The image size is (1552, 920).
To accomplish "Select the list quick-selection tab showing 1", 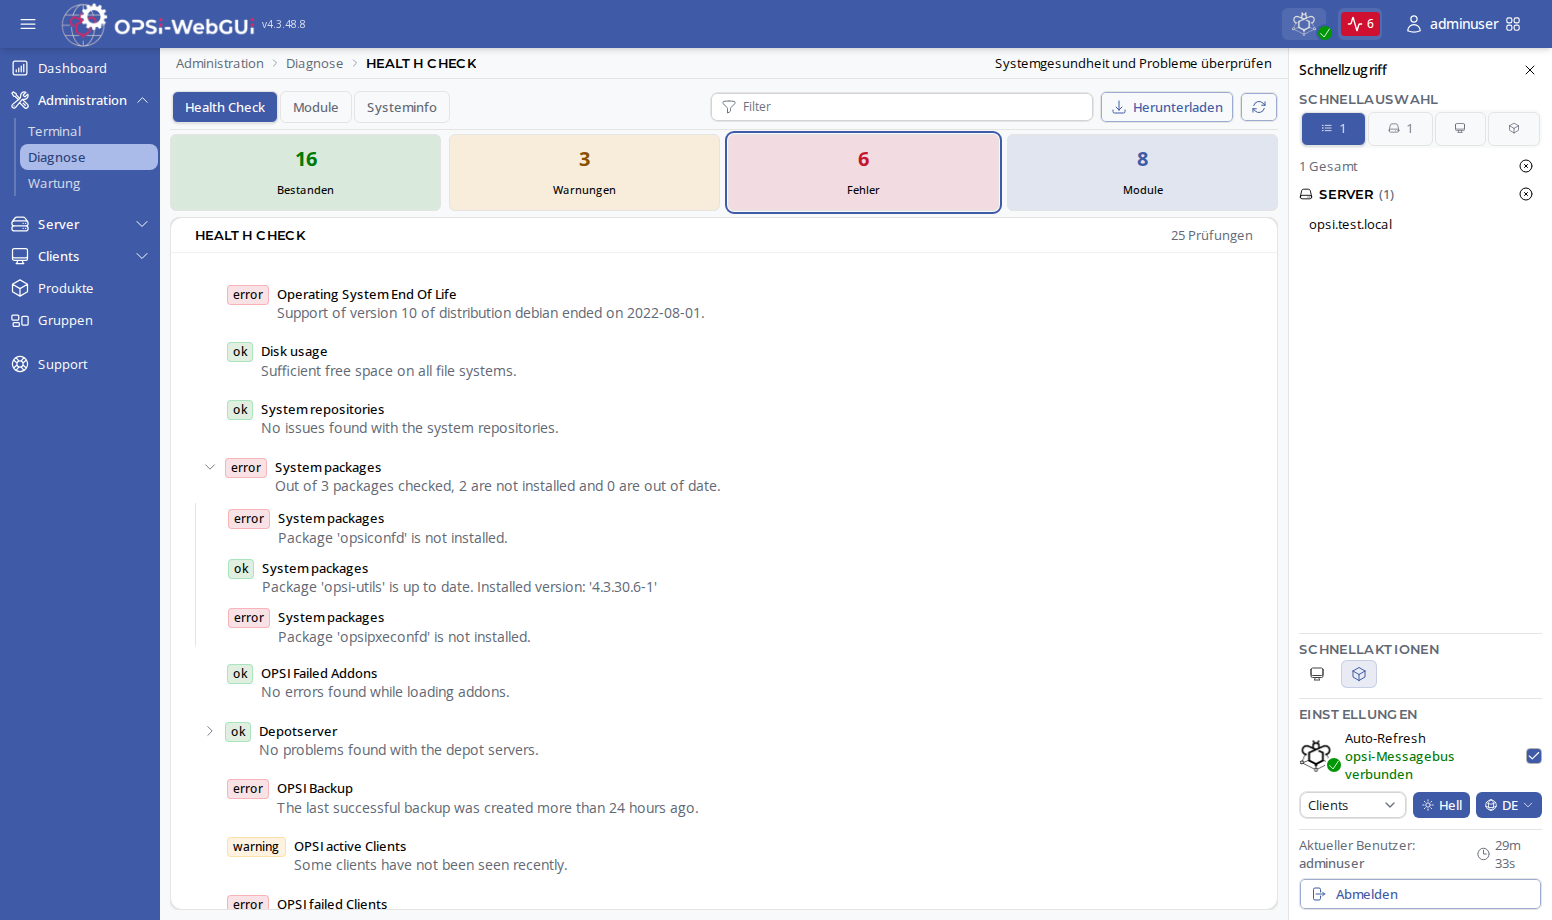I will (x=1333, y=129).
